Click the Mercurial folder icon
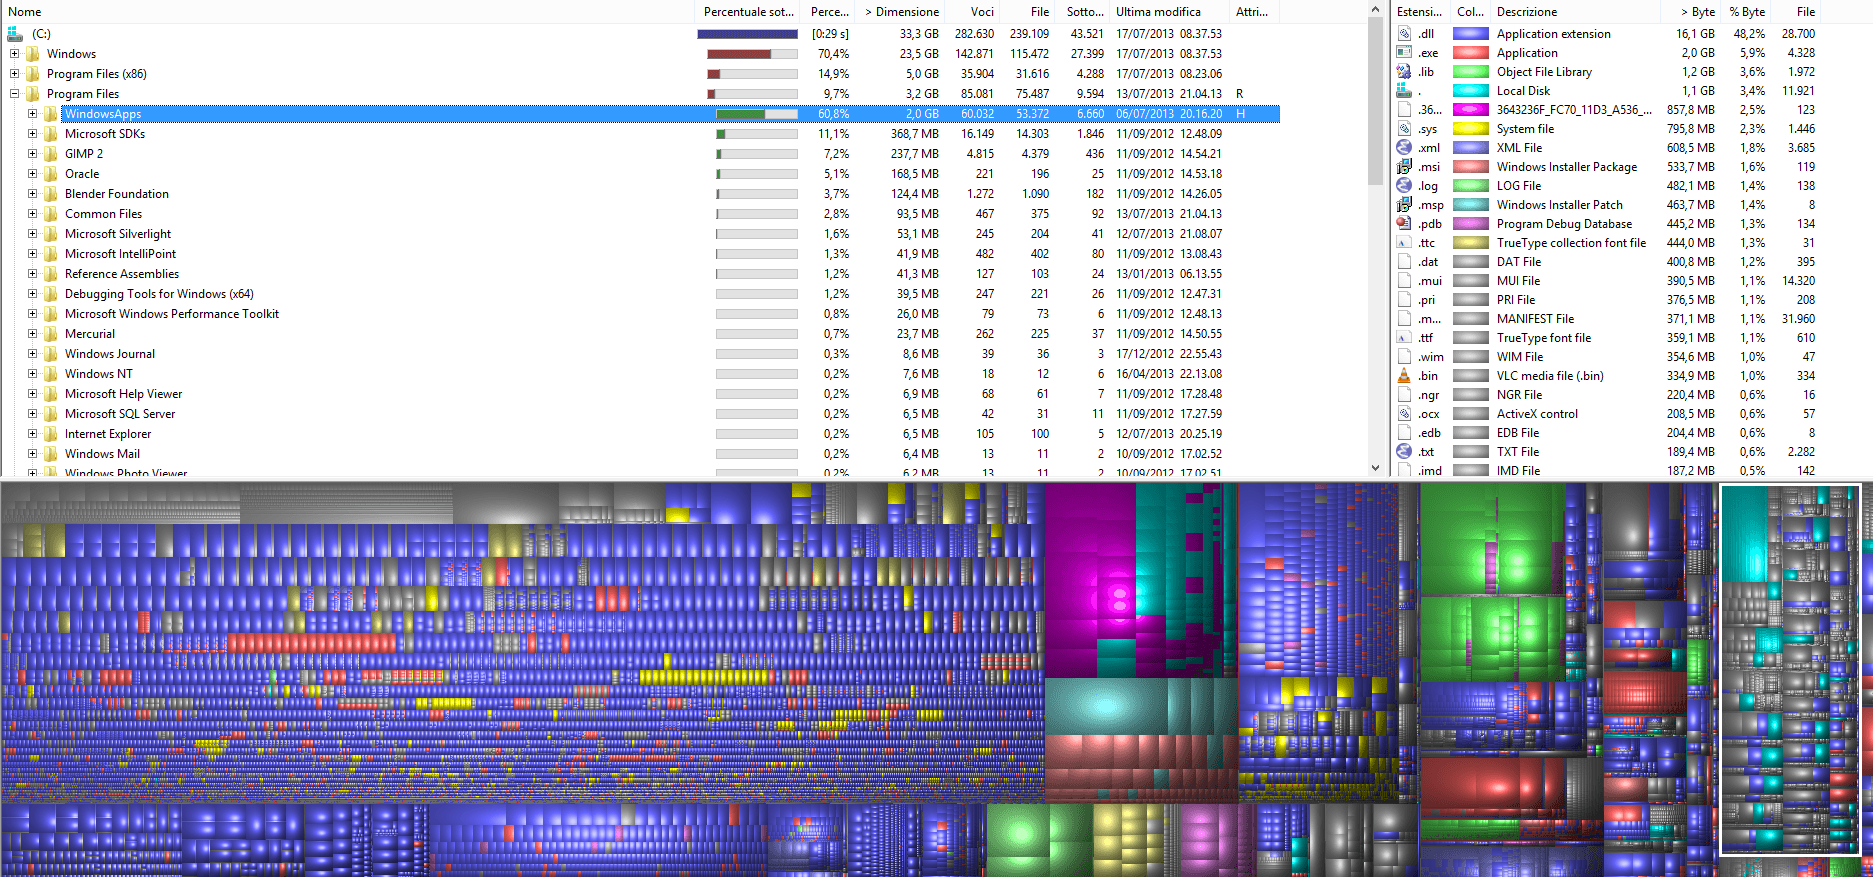 coord(51,334)
